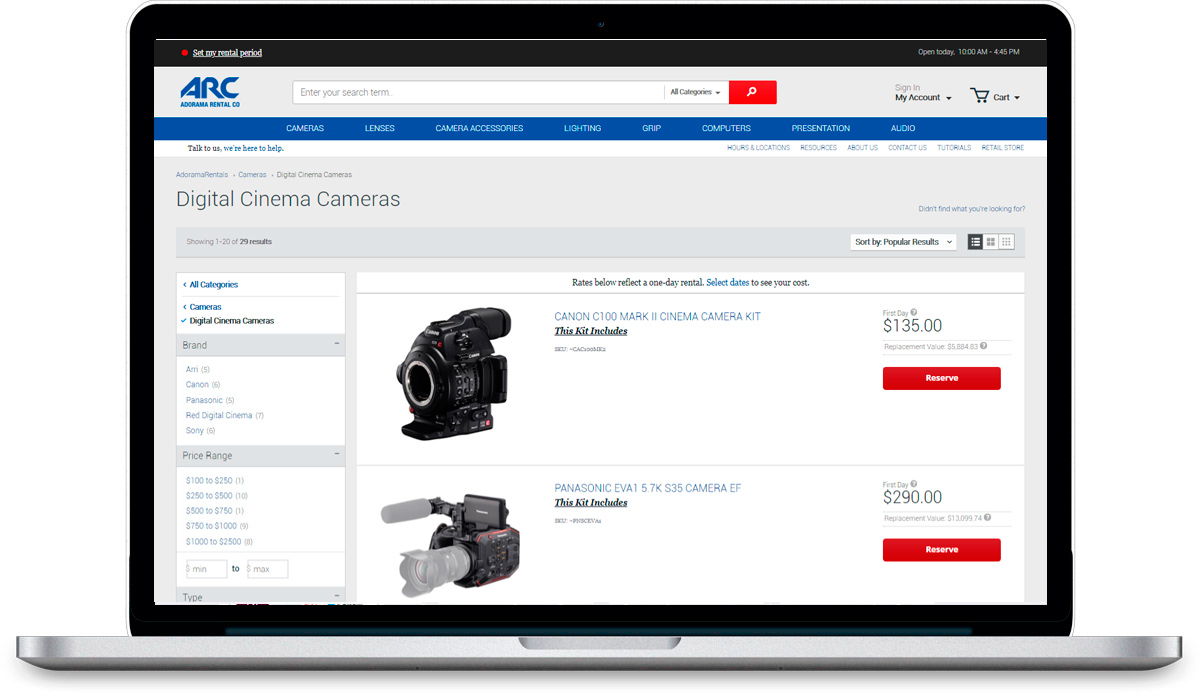Show This Kit Includes for Panasonic EVA1
The height and width of the screenshot is (693, 1200).
coord(591,503)
